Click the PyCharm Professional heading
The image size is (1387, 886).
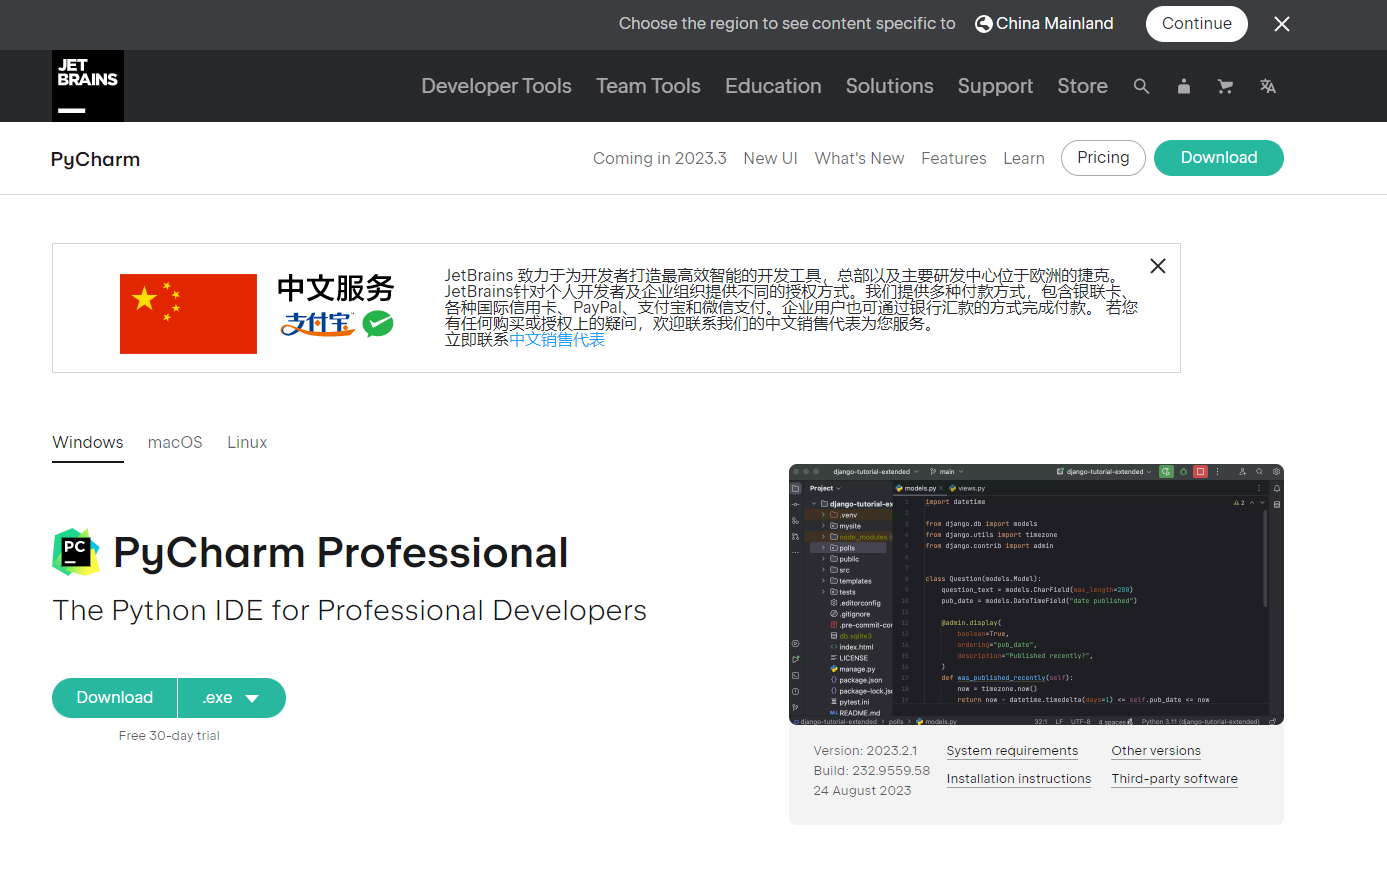point(341,553)
